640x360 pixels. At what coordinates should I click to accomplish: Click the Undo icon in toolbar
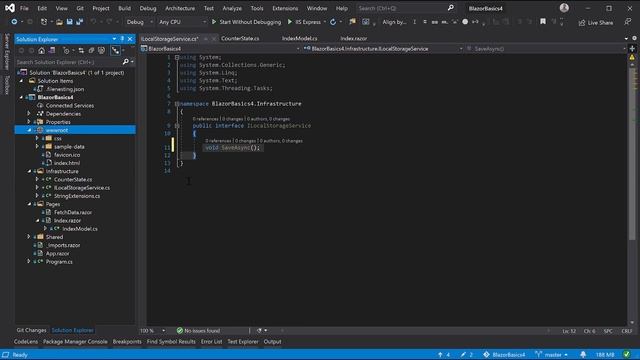coord(93,22)
